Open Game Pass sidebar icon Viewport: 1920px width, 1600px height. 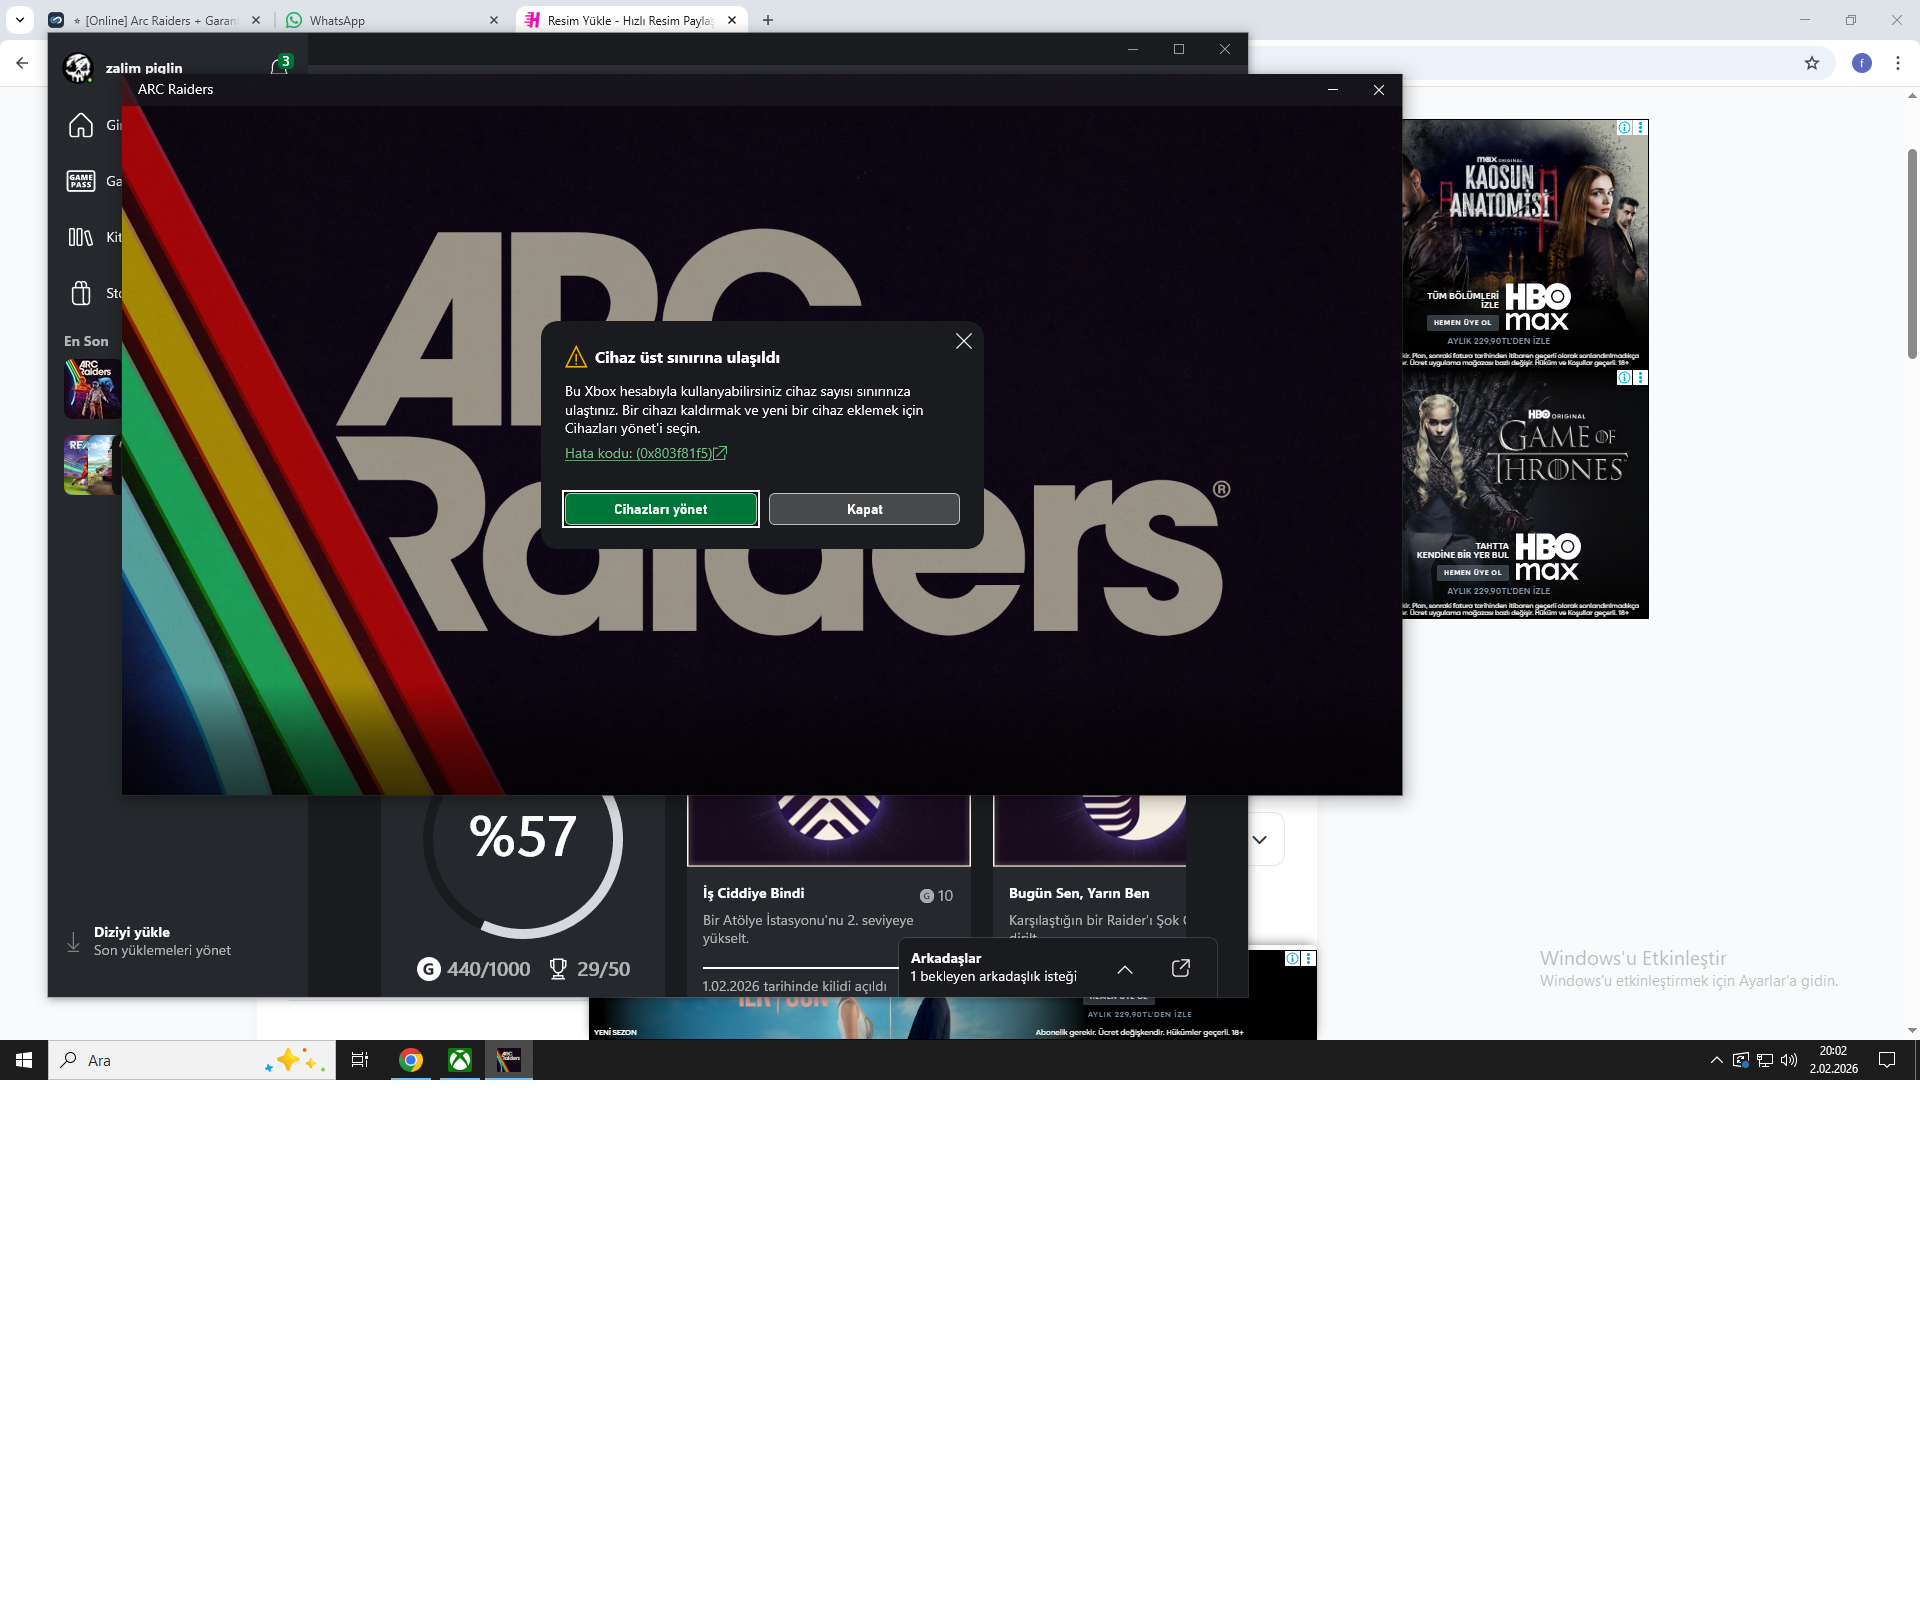click(81, 181)
